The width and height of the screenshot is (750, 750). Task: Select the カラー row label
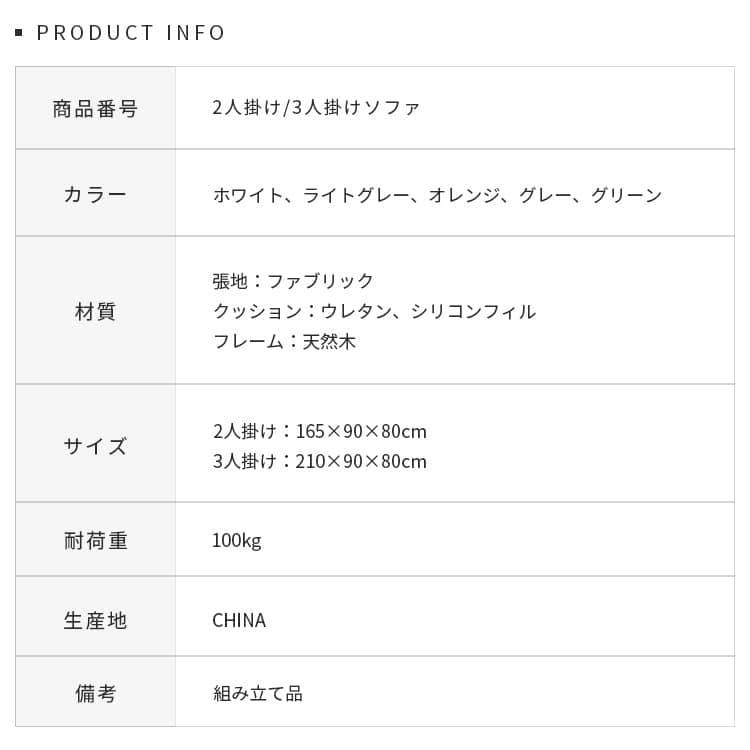(x=95, y=195)
